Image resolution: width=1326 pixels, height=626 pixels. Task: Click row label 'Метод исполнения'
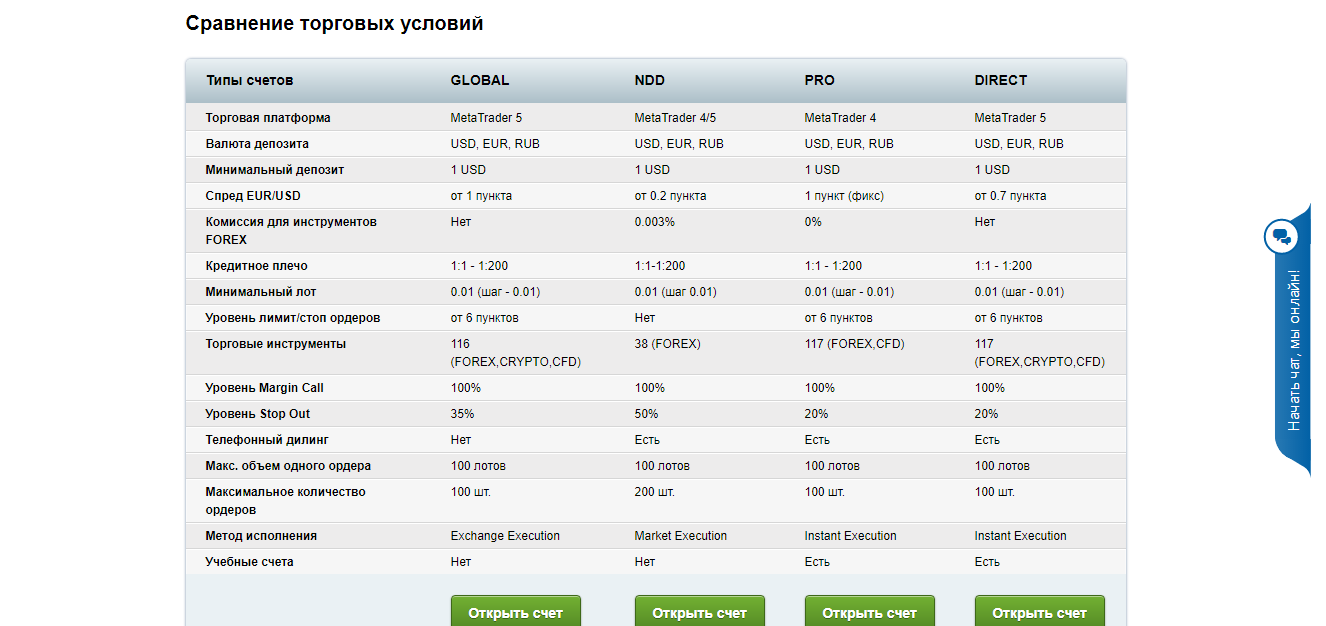tap(261, 536)
